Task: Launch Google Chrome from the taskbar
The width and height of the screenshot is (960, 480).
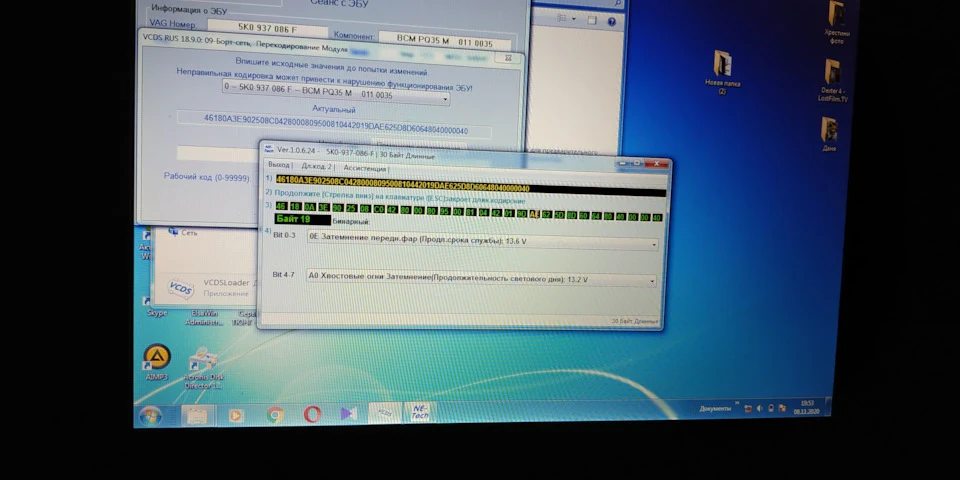Action: (275, 415)
